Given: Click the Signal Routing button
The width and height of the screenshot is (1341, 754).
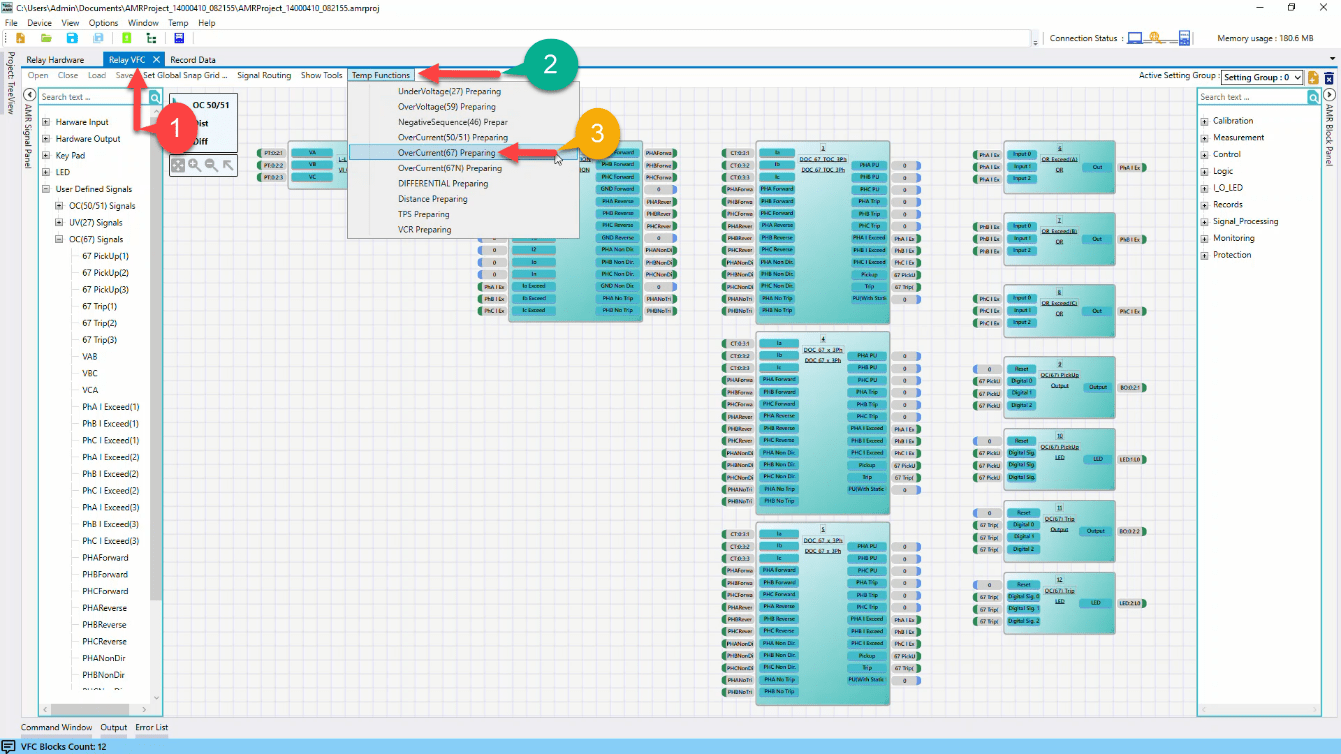Looking at the screenshot, I should tap(264, 75).
